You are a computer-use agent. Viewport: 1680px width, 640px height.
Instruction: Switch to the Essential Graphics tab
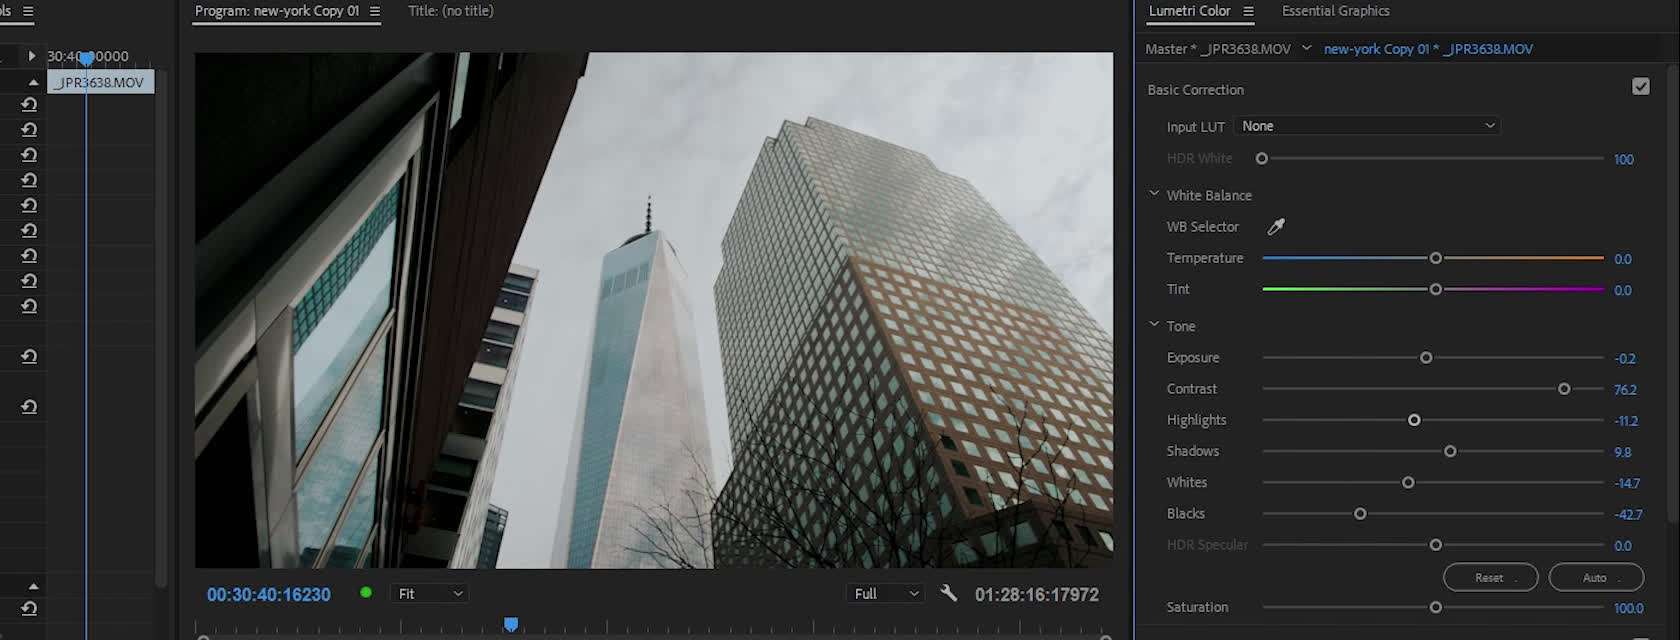1335,11
